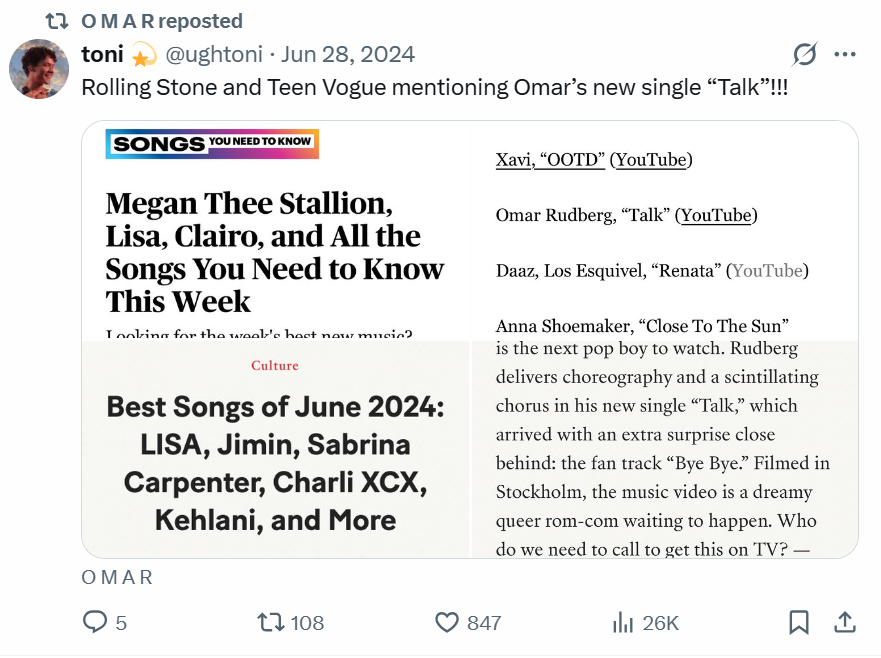
Task: Open post analytics bar chart icon
Action: 622,623
